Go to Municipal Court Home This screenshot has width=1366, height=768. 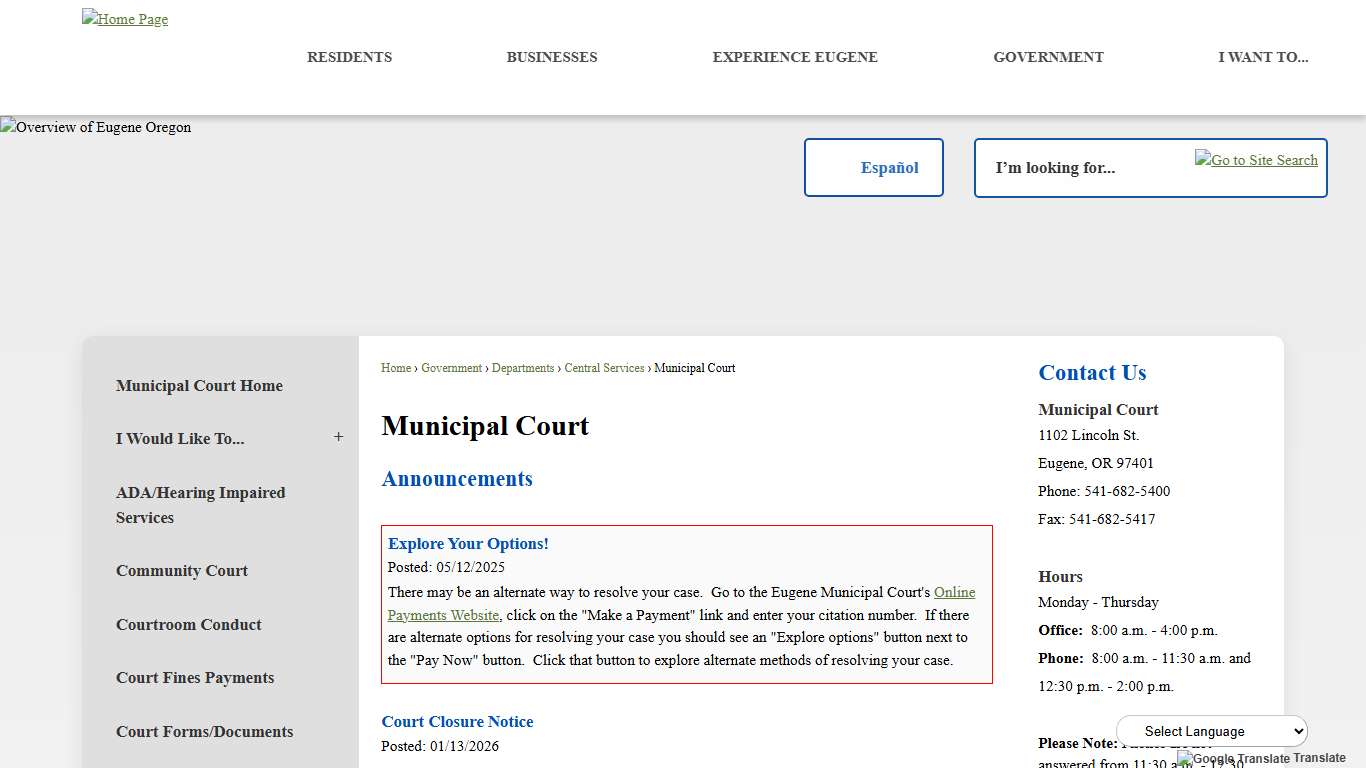[x=199, y=386]
